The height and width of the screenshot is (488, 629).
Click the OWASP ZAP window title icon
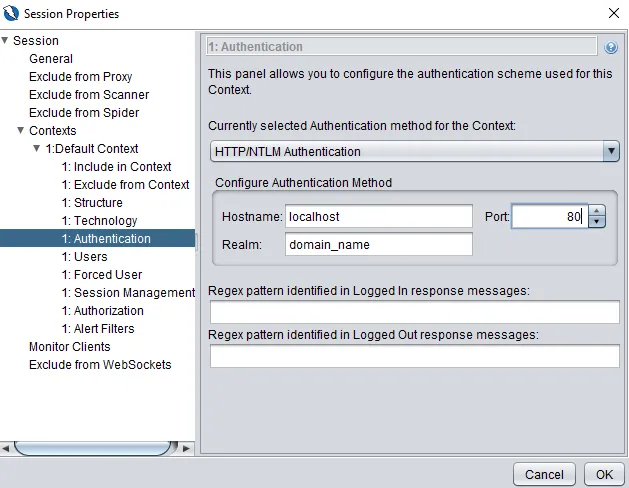point(12,14)
